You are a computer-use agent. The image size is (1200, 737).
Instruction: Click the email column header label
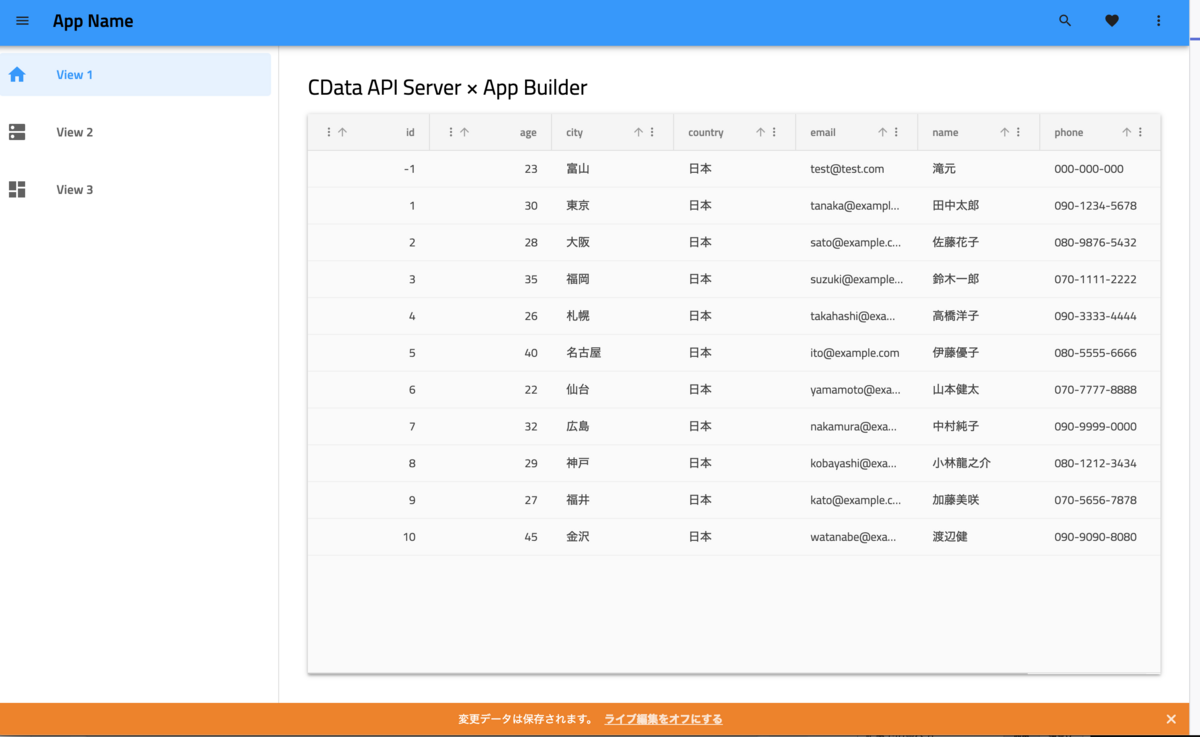(x=823, y=132)
